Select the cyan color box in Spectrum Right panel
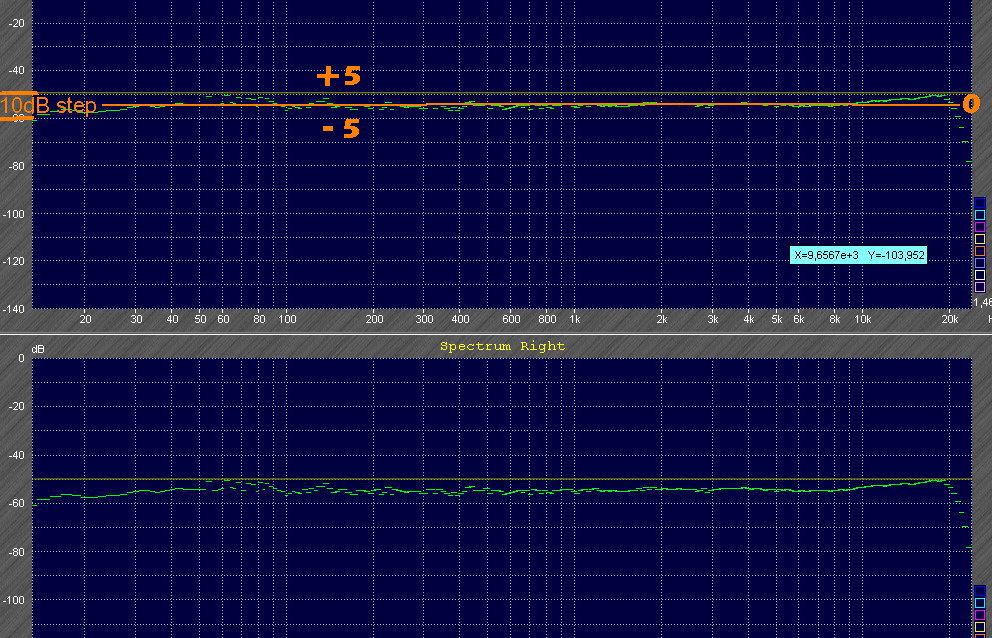Viewport: 992px width, 638px height. 980,603
